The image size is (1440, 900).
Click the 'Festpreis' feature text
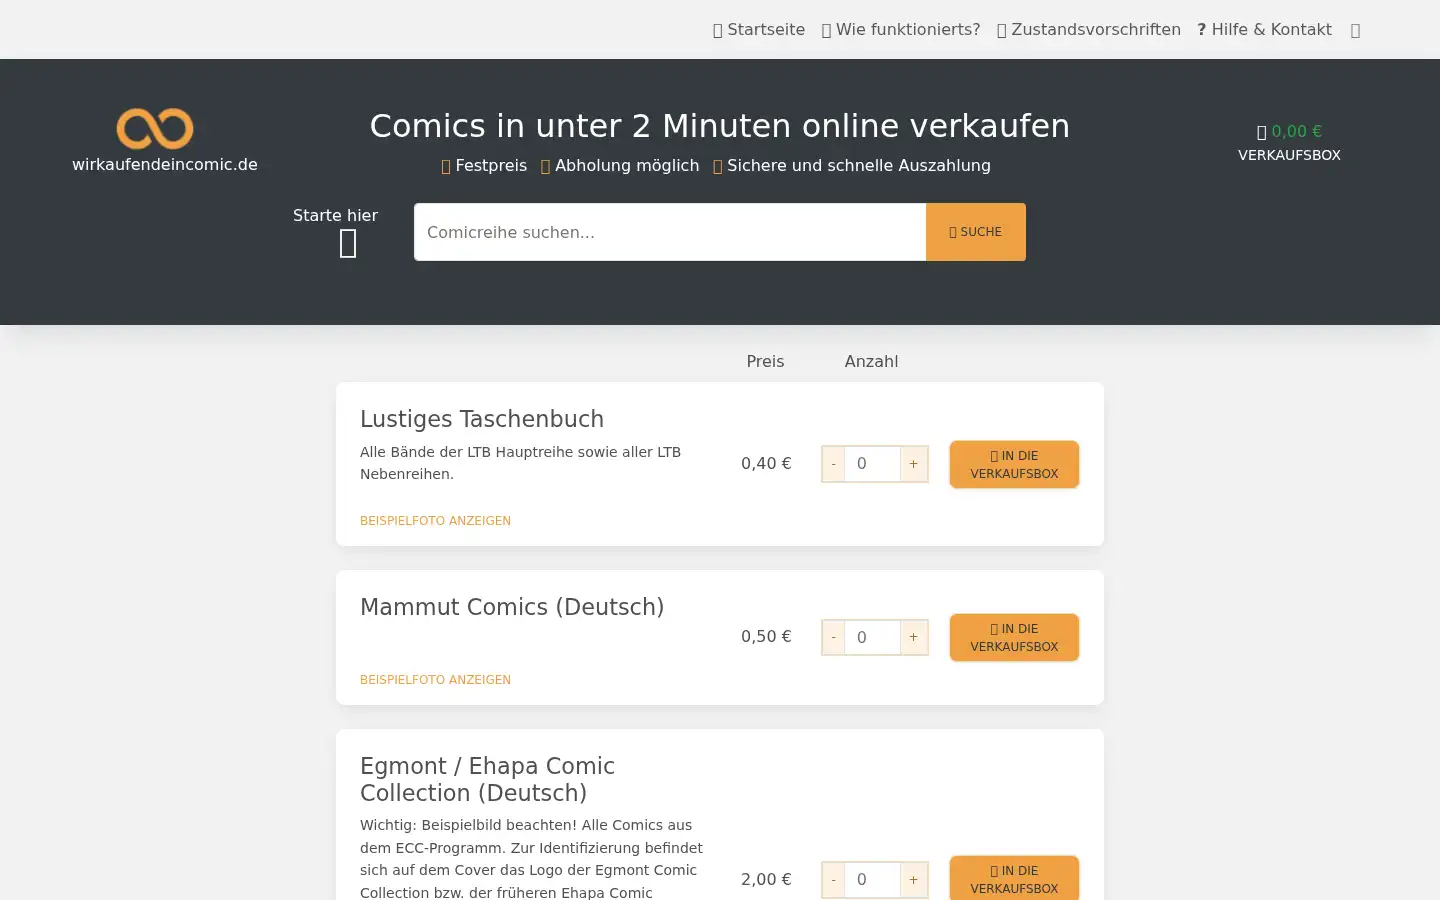[x=491, y=166]
